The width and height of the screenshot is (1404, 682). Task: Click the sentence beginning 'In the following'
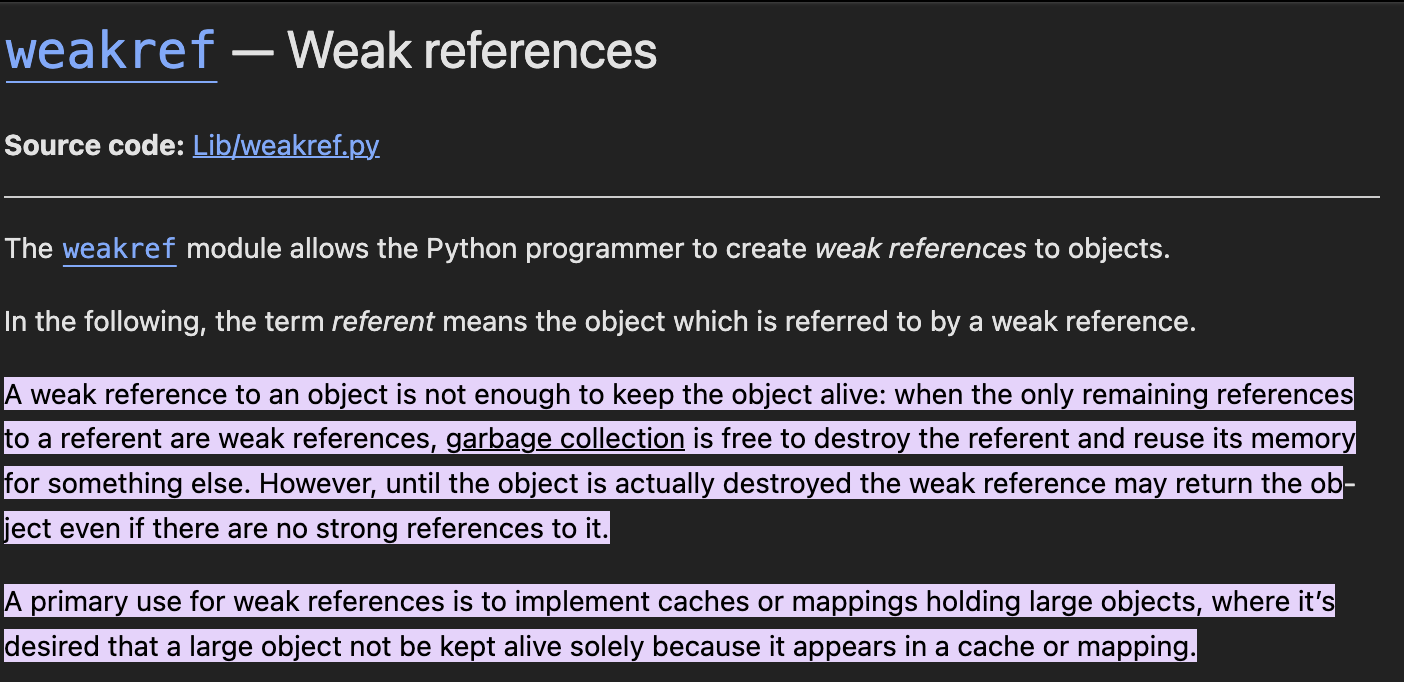click(600, 323)
